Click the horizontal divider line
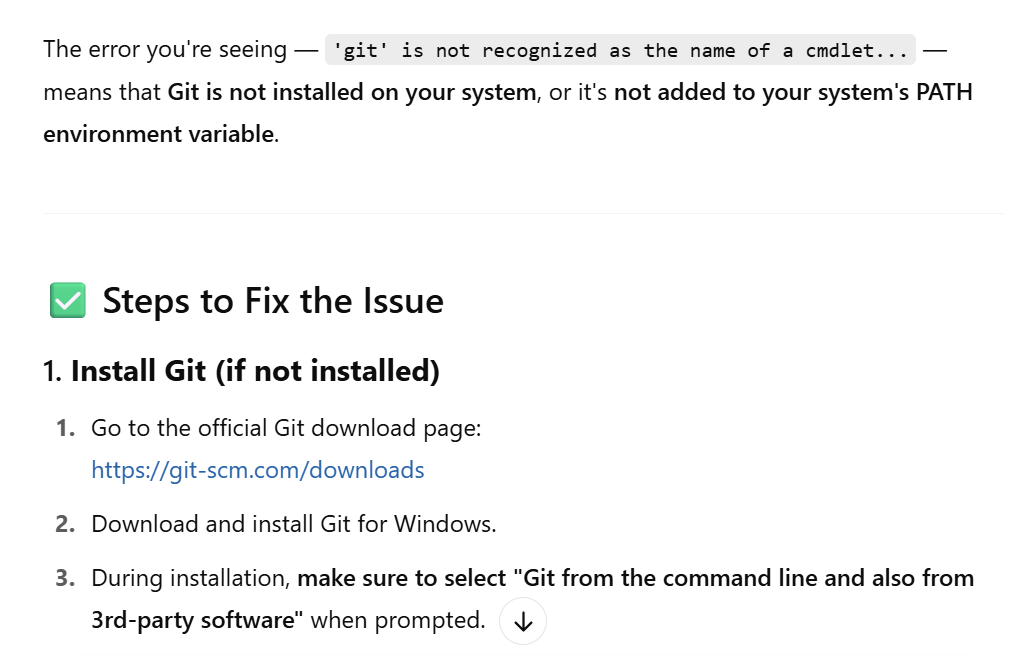Image resolution: width=1036 pixels, height=657 pixels. point(522,213)
